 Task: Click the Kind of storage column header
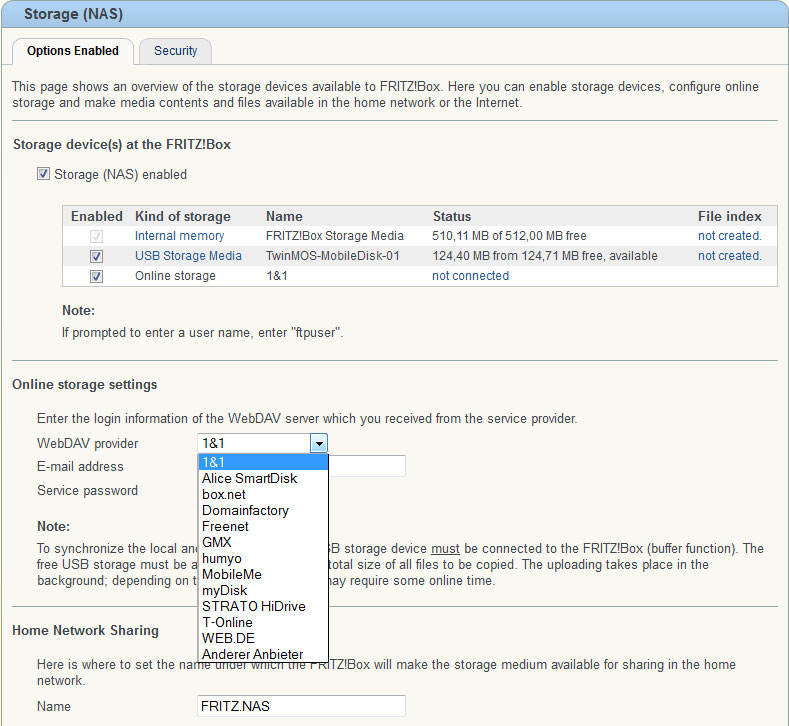tap(183, 216)
